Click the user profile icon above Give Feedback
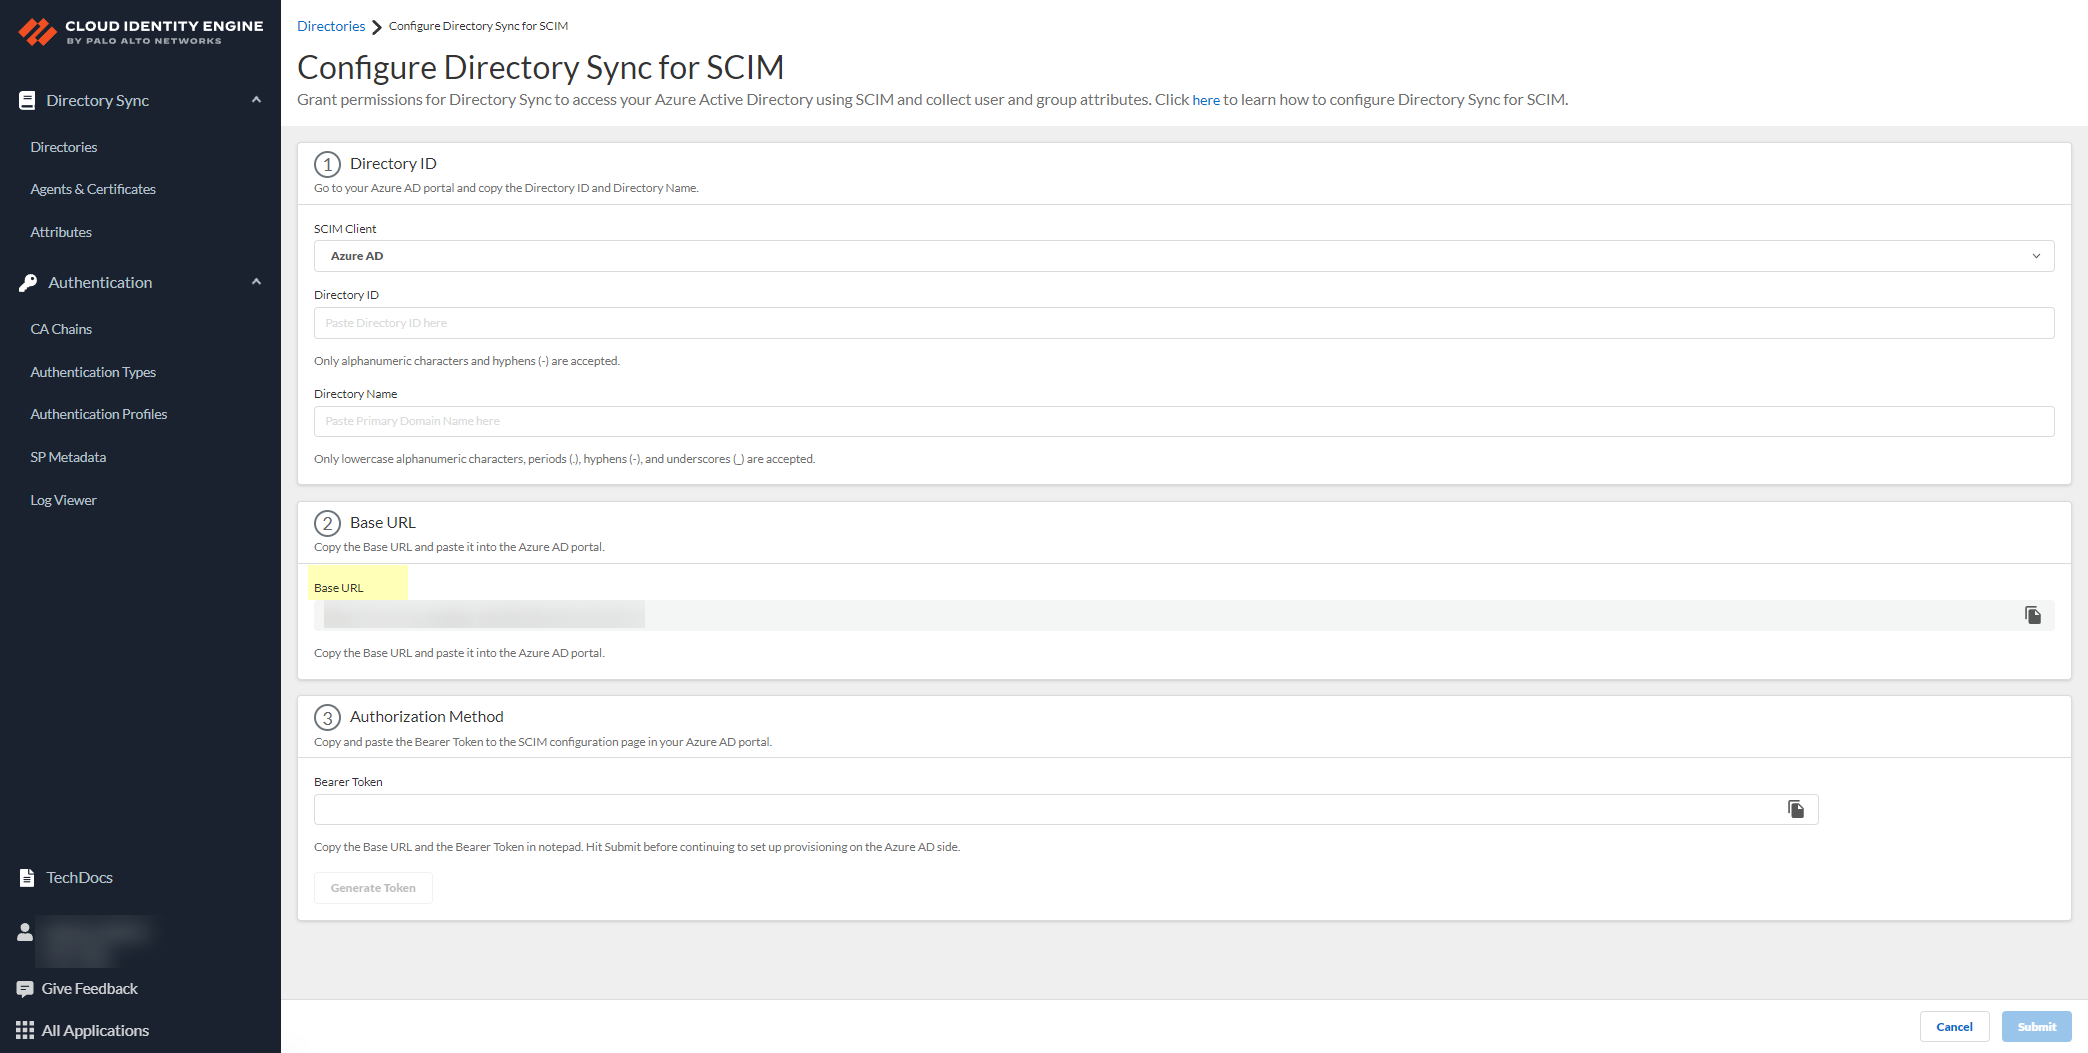 25,933
